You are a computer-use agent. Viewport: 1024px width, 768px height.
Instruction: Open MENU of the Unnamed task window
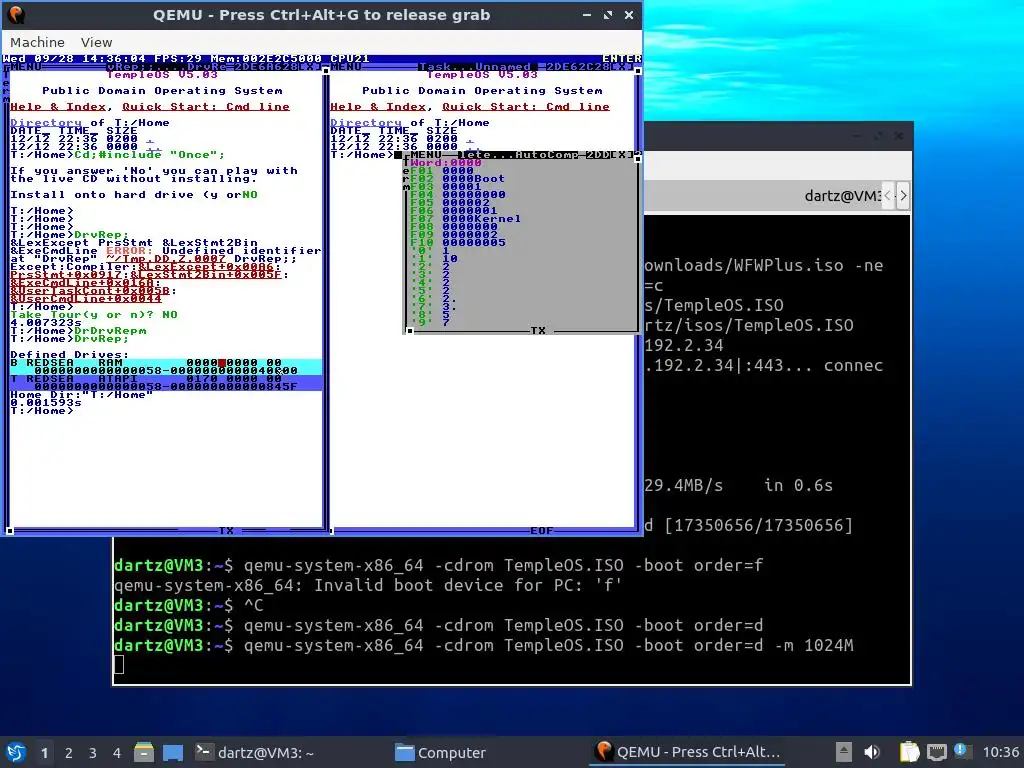pyautogui.click(x=346, y=67)
